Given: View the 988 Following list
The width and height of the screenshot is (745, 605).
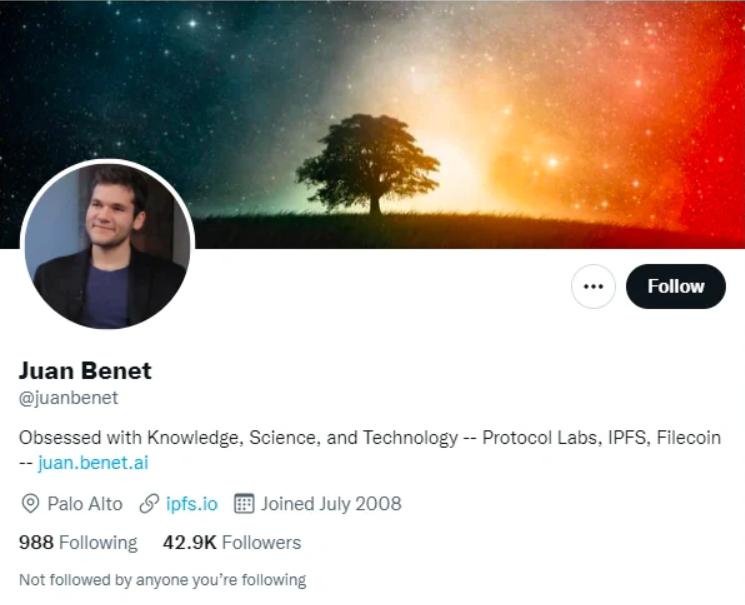Looking at the screenshot, I should tap(78, 543).
